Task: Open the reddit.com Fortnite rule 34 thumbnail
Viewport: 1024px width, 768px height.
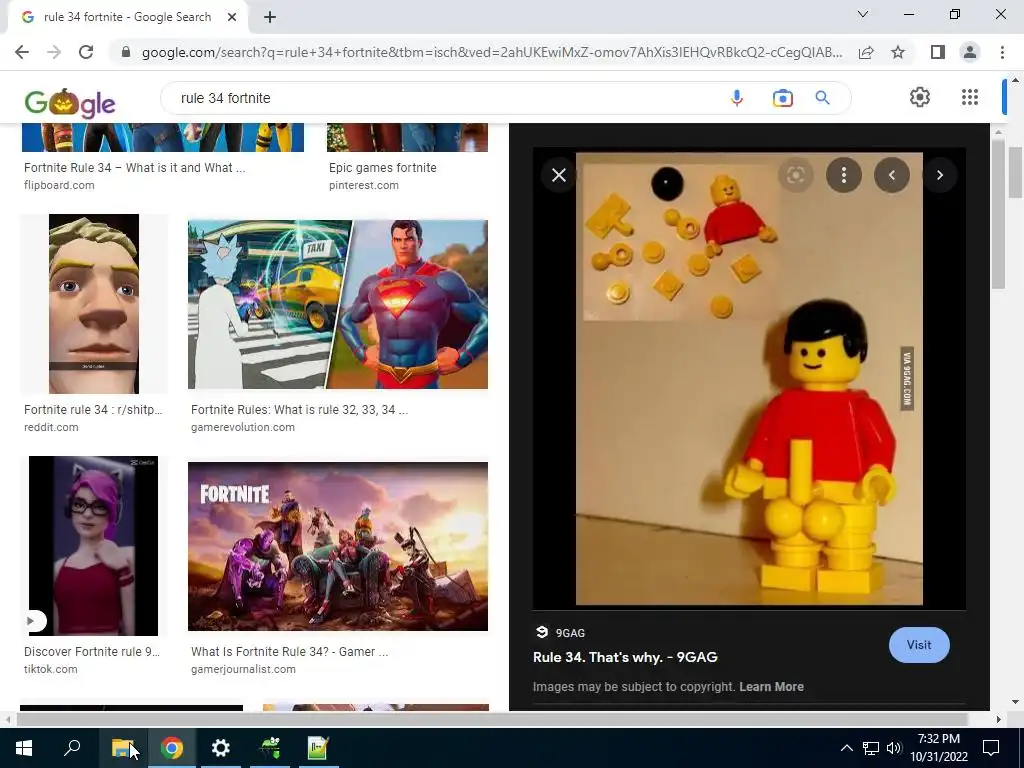Action: 93,304
